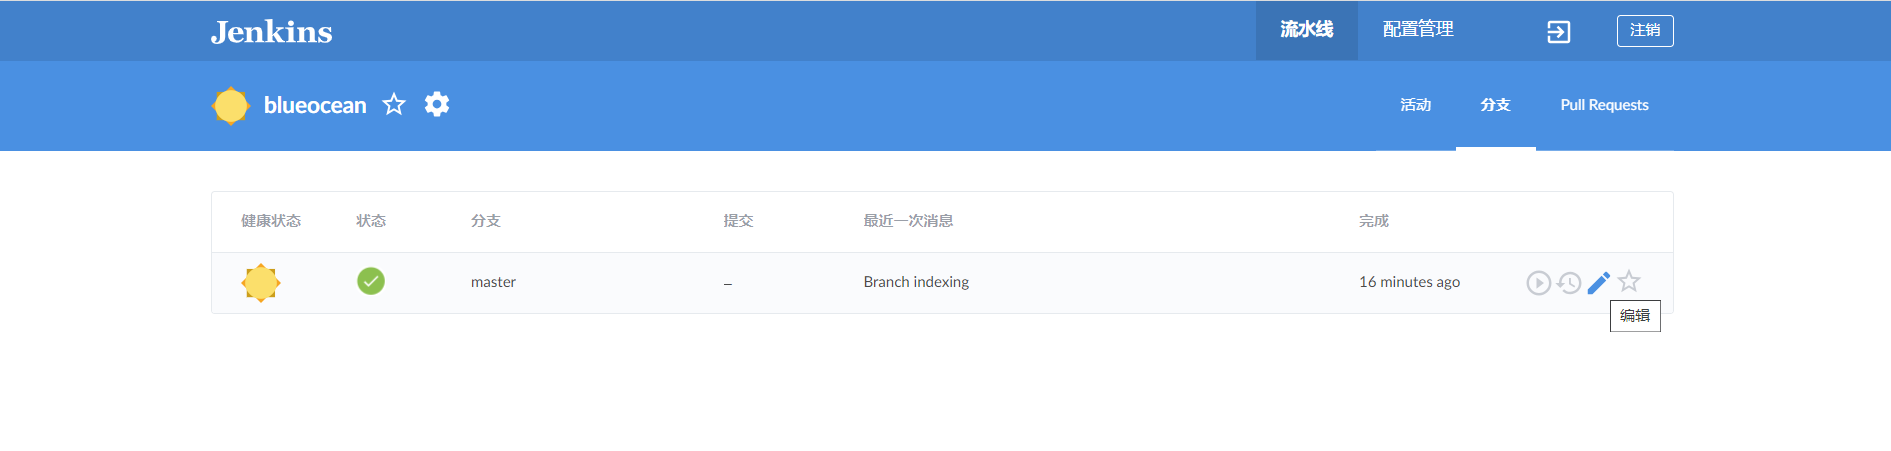Screen dimensions: 1891x451
Task: Open master branch history icon
Action: tap(1569, 283)
